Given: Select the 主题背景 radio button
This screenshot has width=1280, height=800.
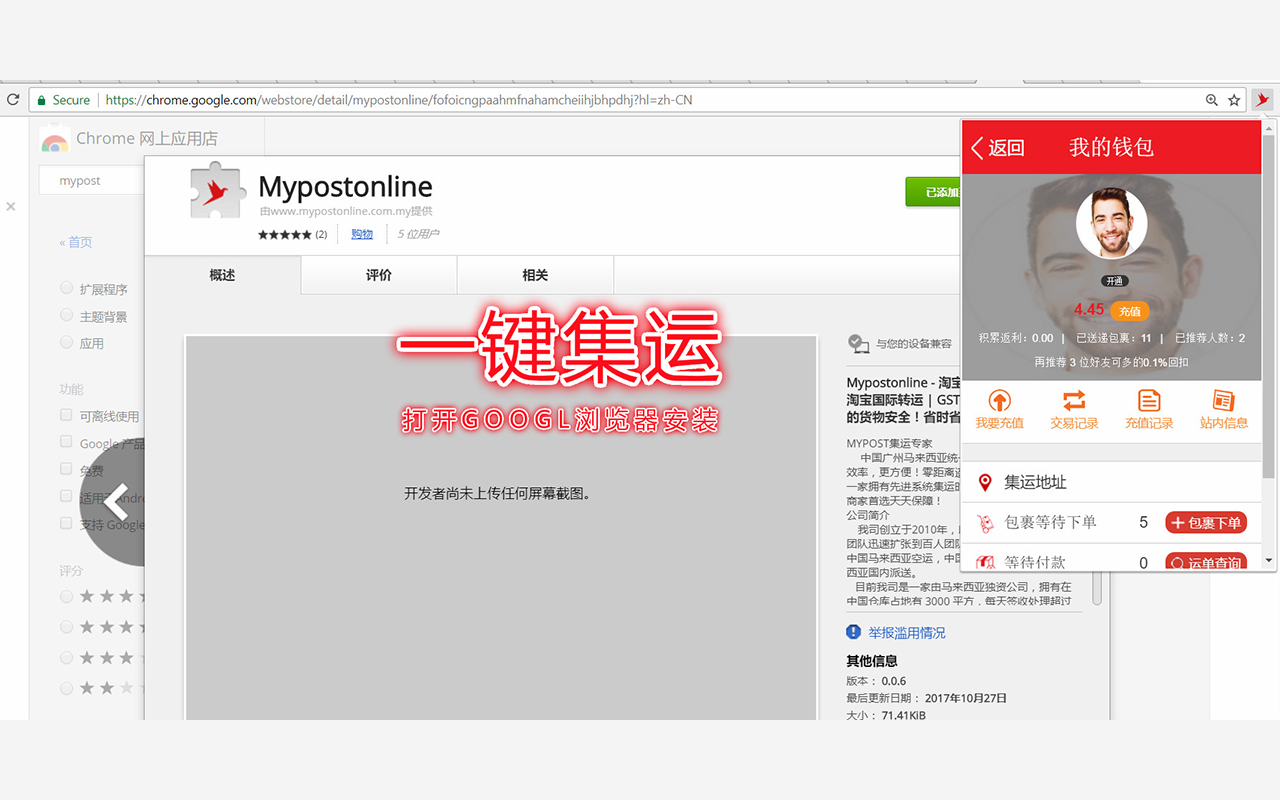Looking at the screenshot, I should 66,315.
